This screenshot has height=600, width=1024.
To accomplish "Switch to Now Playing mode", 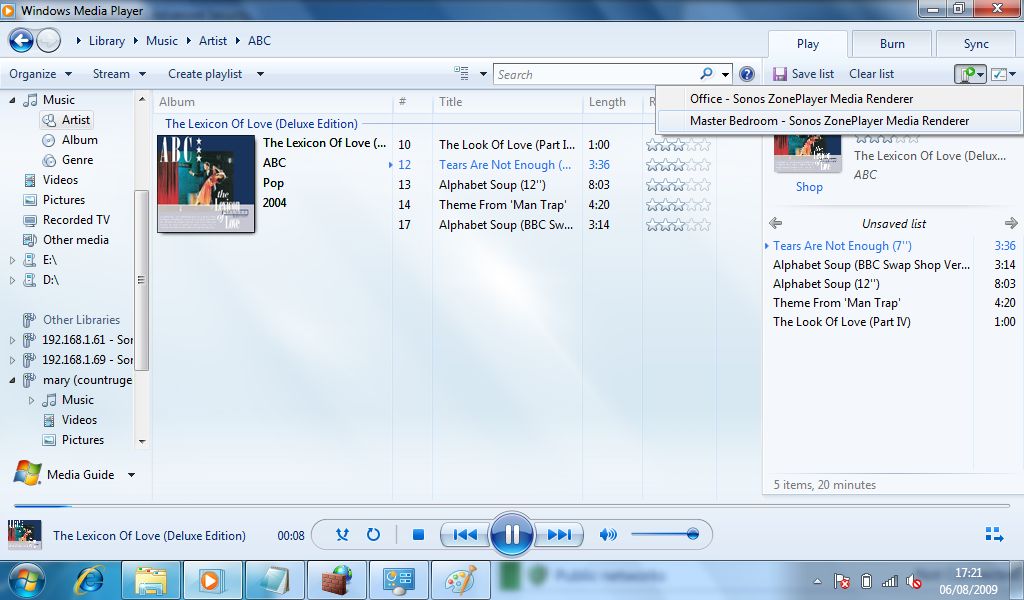I will coord(994,535).
